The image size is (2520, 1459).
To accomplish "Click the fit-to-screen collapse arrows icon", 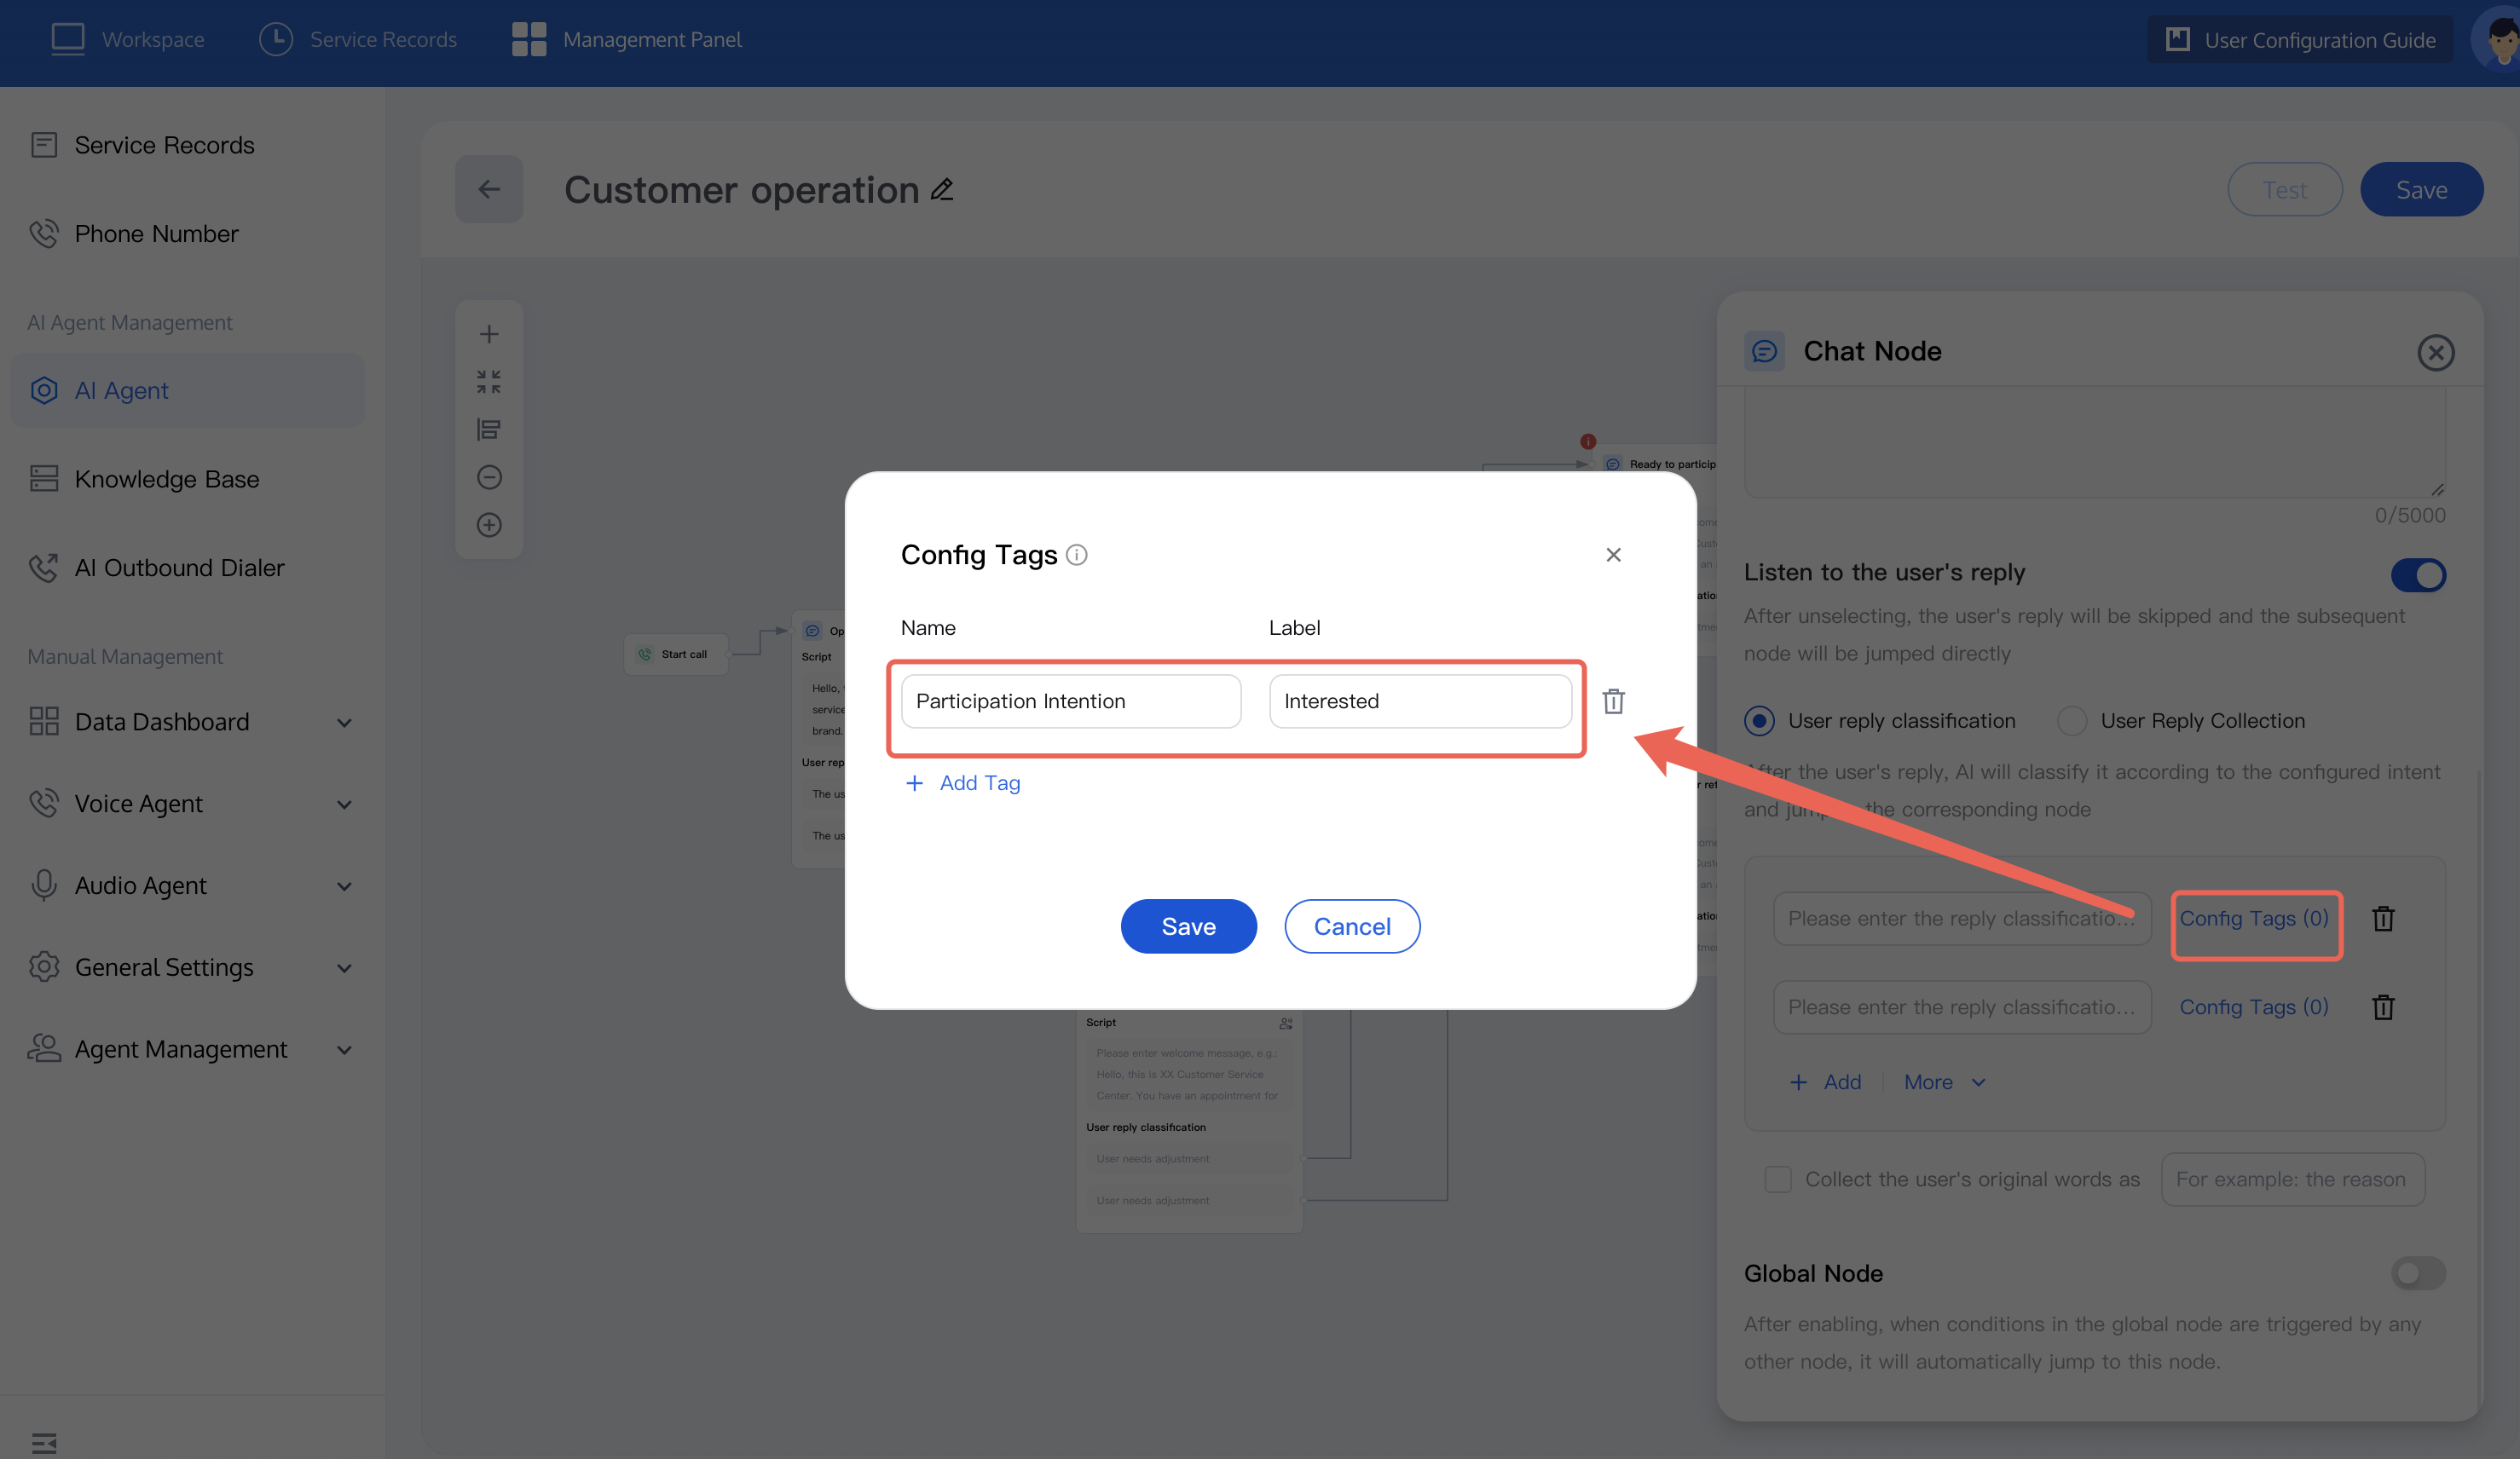I will (489, 382).
